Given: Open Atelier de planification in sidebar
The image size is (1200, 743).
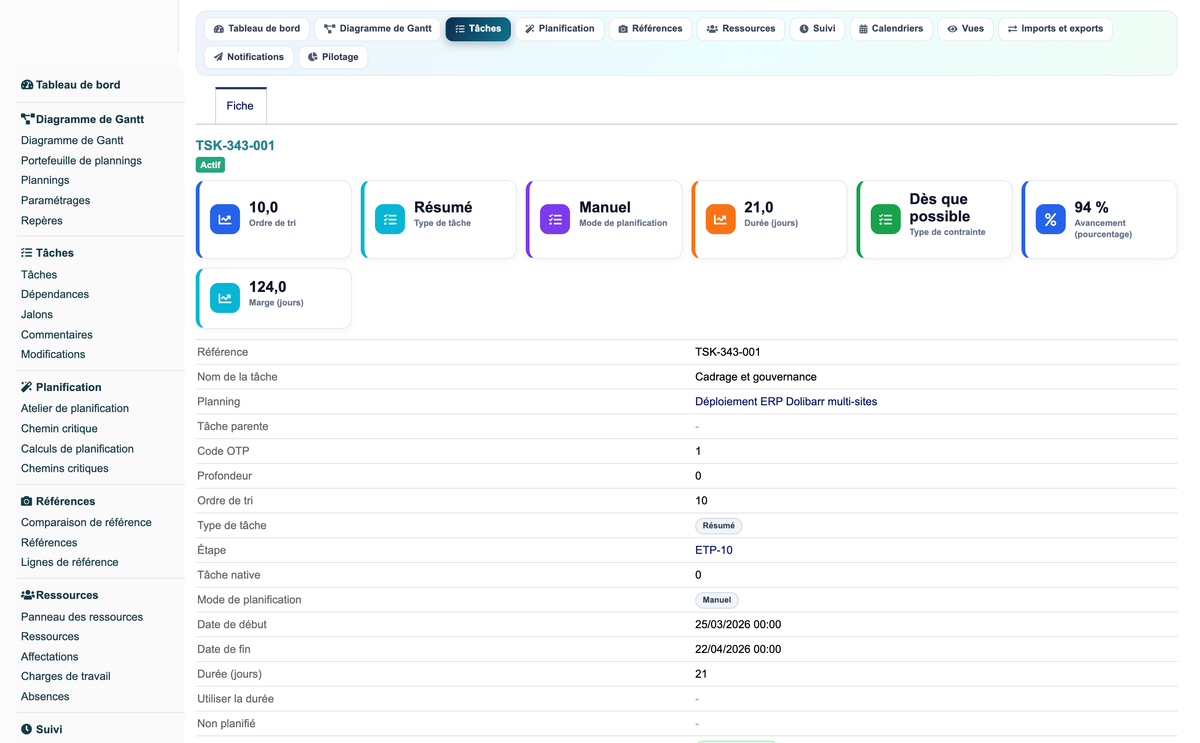Looking at the screenshot, I should [x=75, y=409].
